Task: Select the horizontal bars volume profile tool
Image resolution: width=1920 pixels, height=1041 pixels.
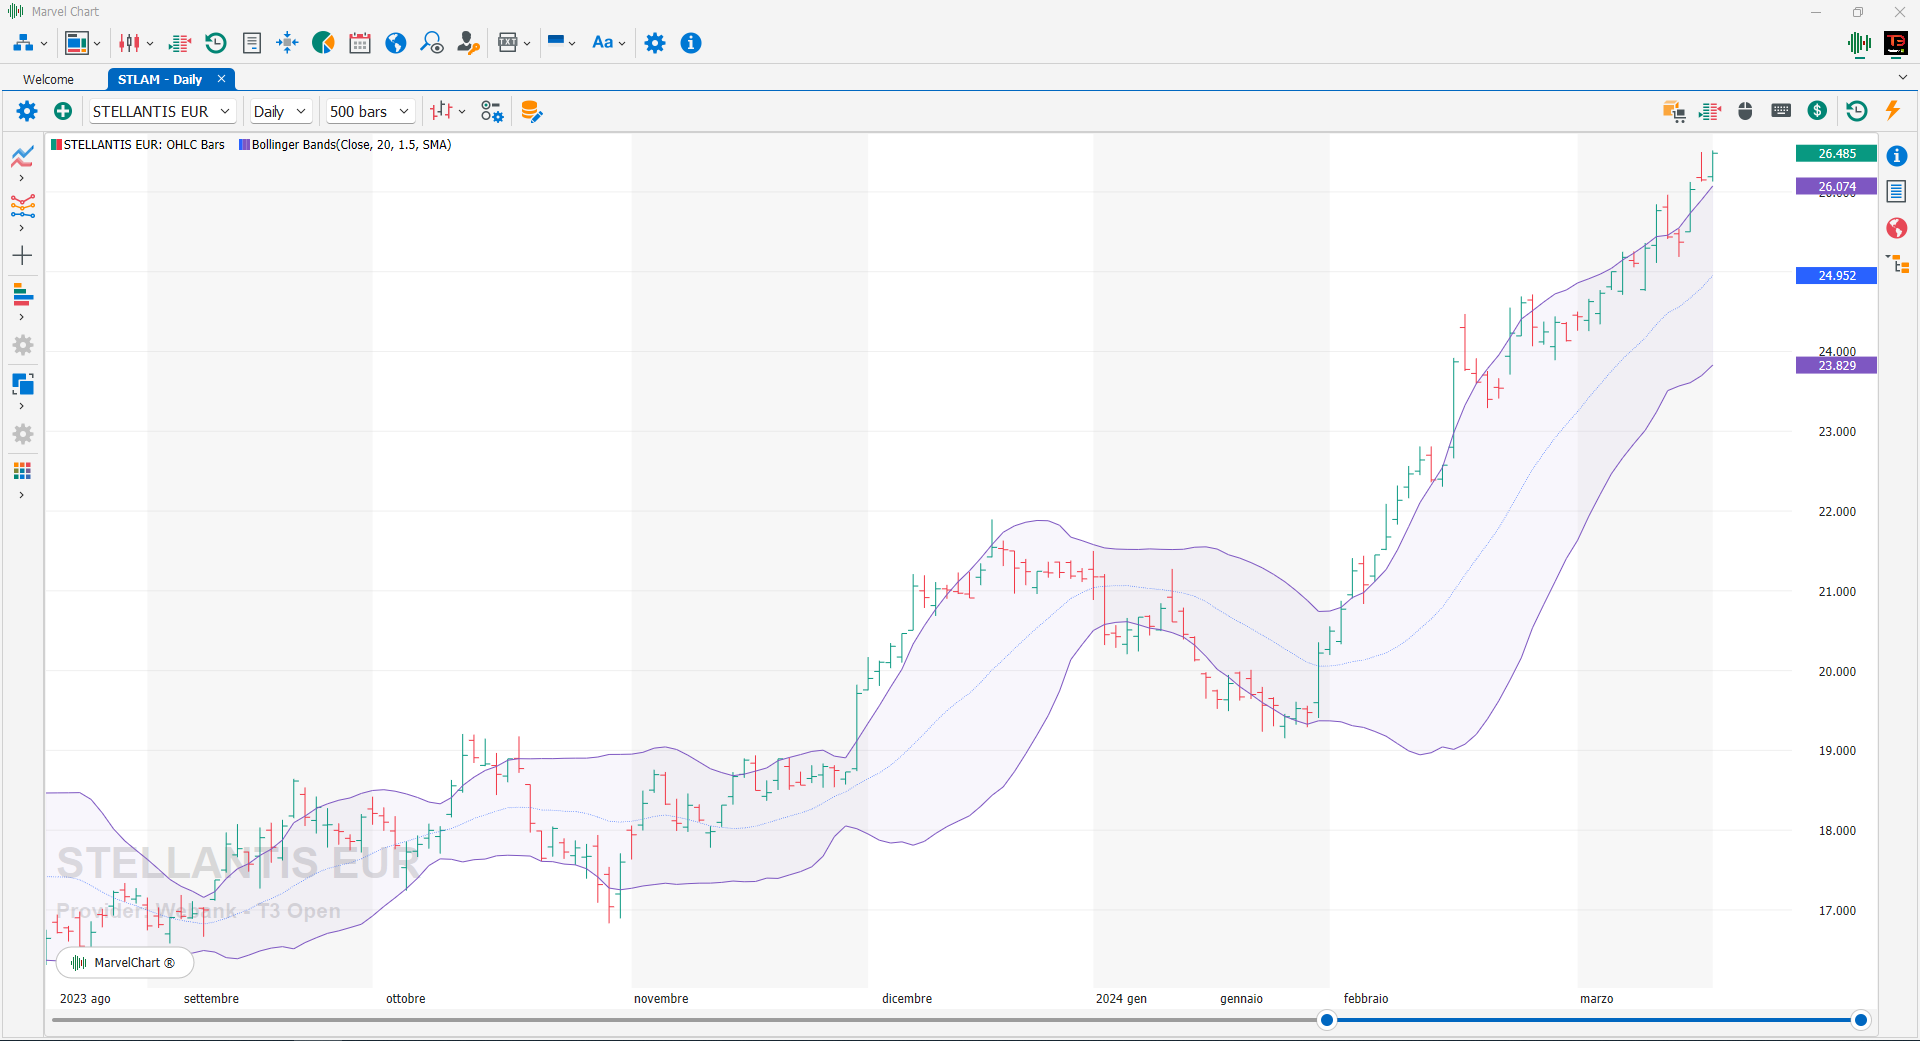Action: coord(23,295)
